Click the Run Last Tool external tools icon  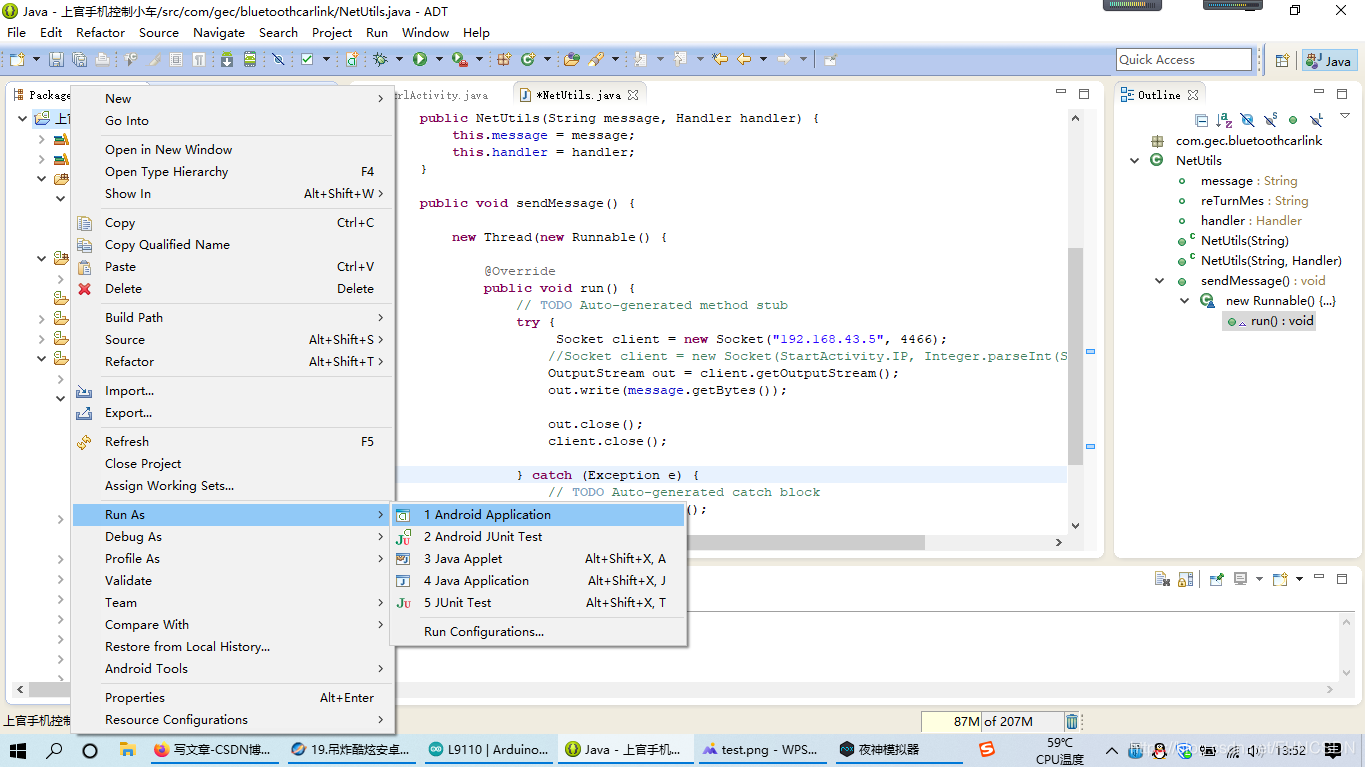point(460,60)
